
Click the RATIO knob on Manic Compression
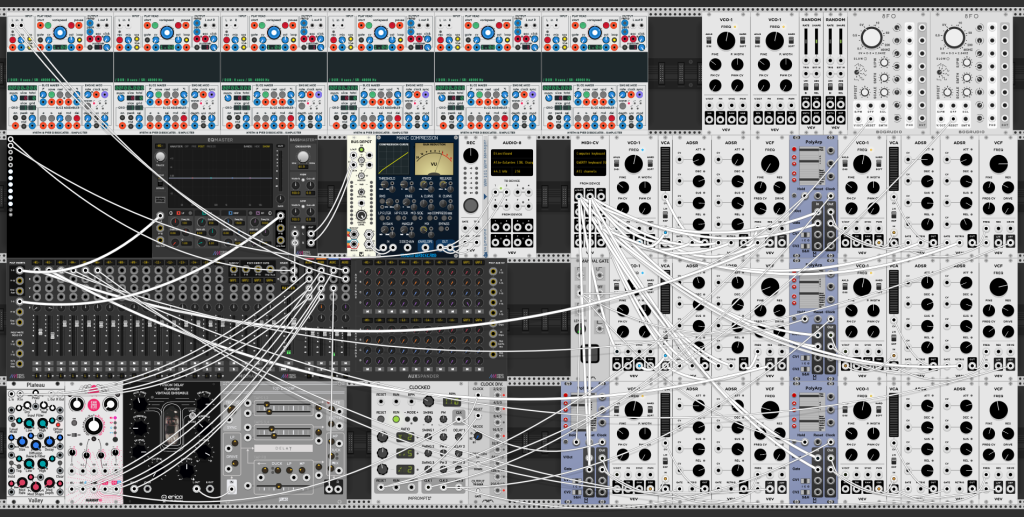pyautogui.click(x=404, y=184)
